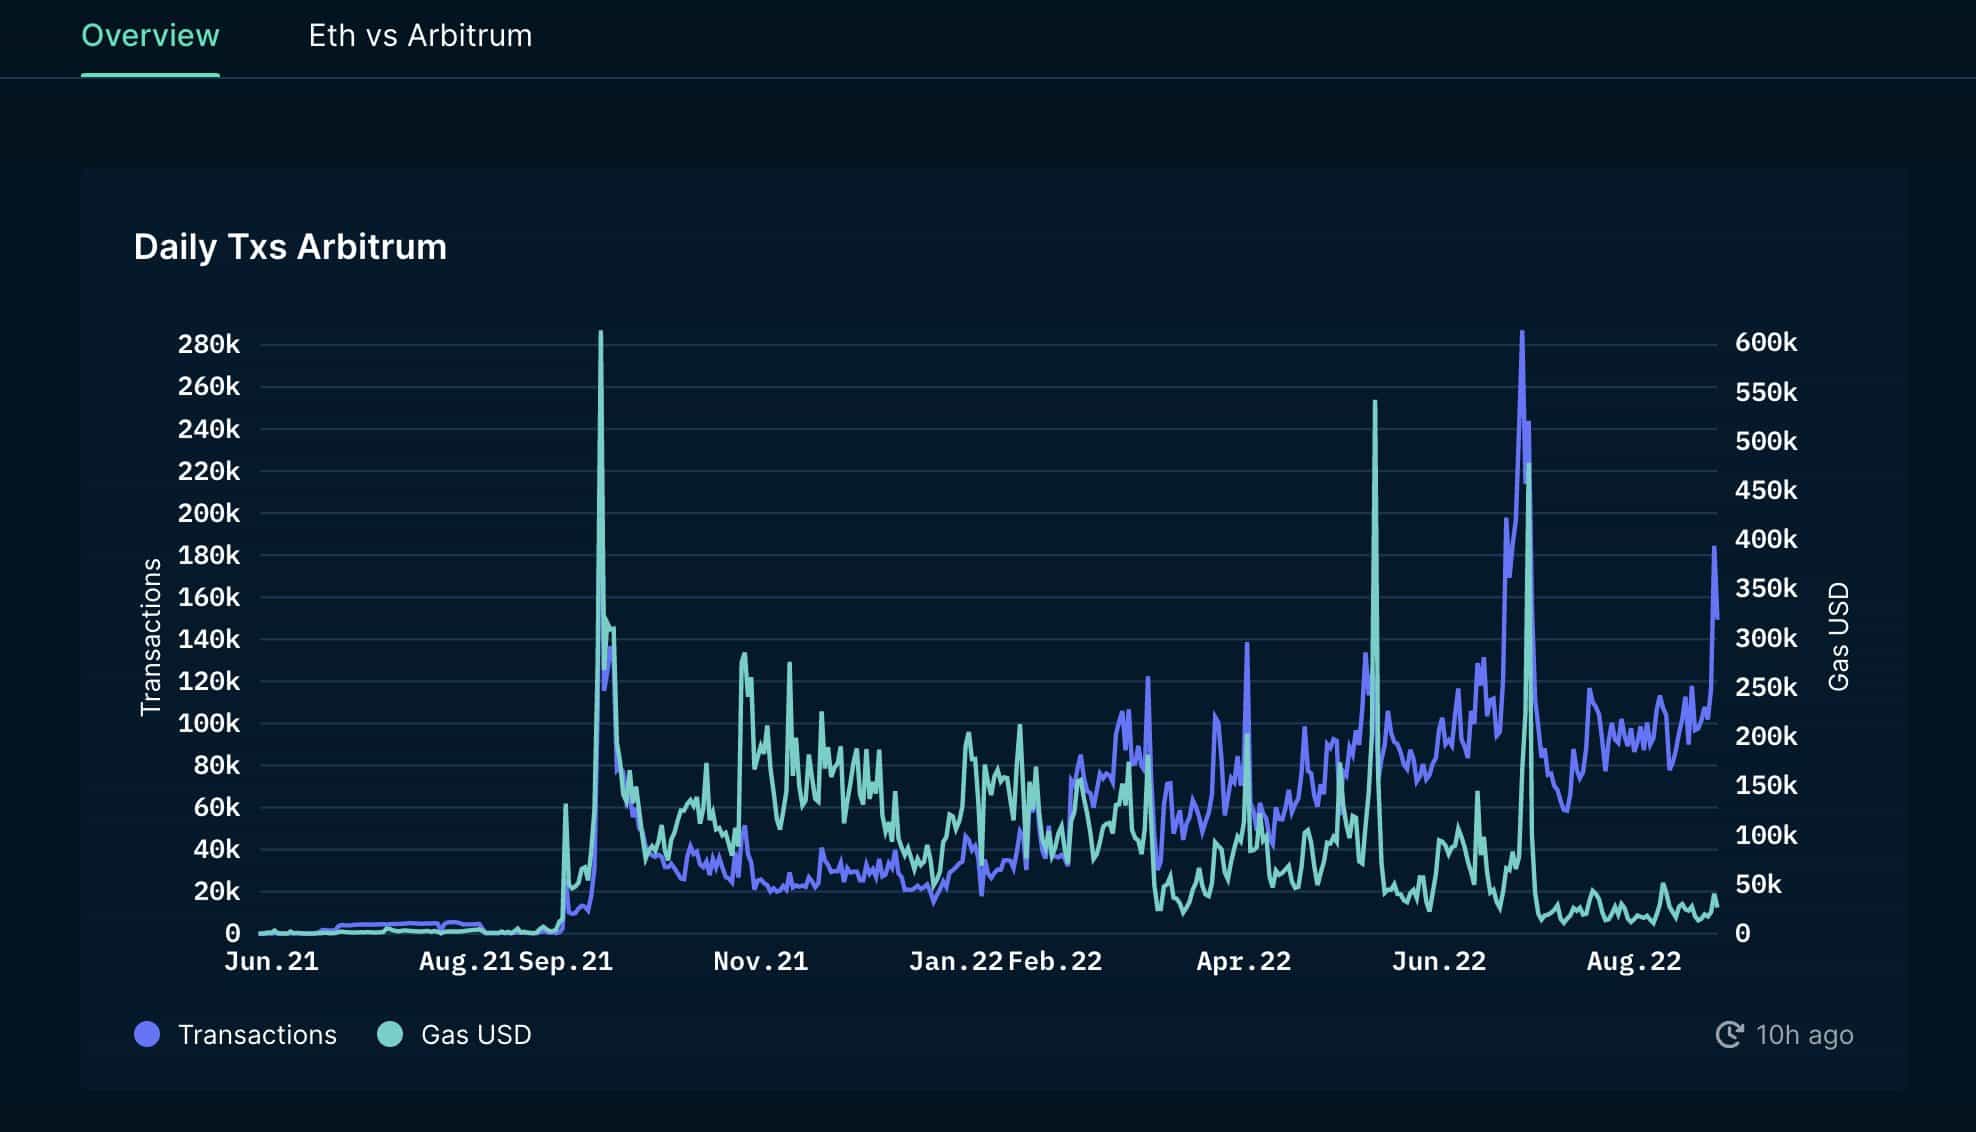Toggle the Transactions series legend dot
The width and height of the screenshot is (1976, 1132).
(147, 1034)
